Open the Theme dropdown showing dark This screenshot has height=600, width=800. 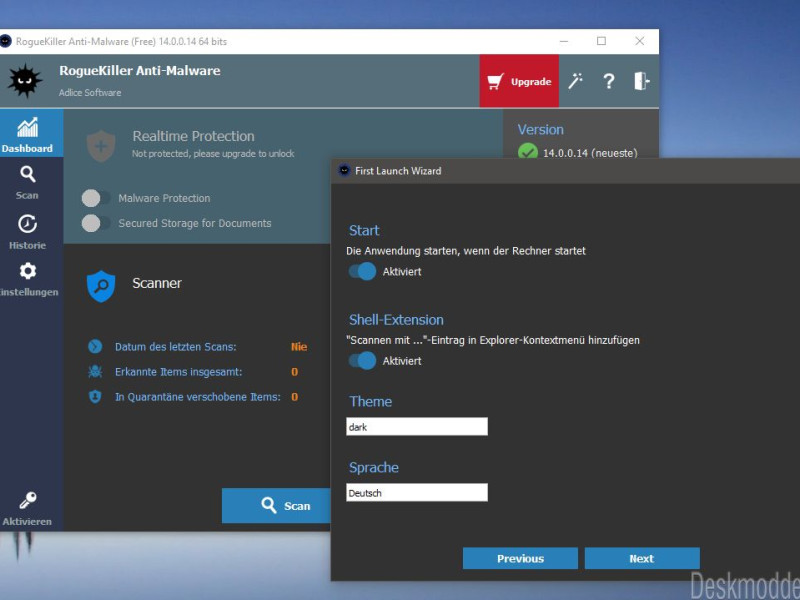417,427
